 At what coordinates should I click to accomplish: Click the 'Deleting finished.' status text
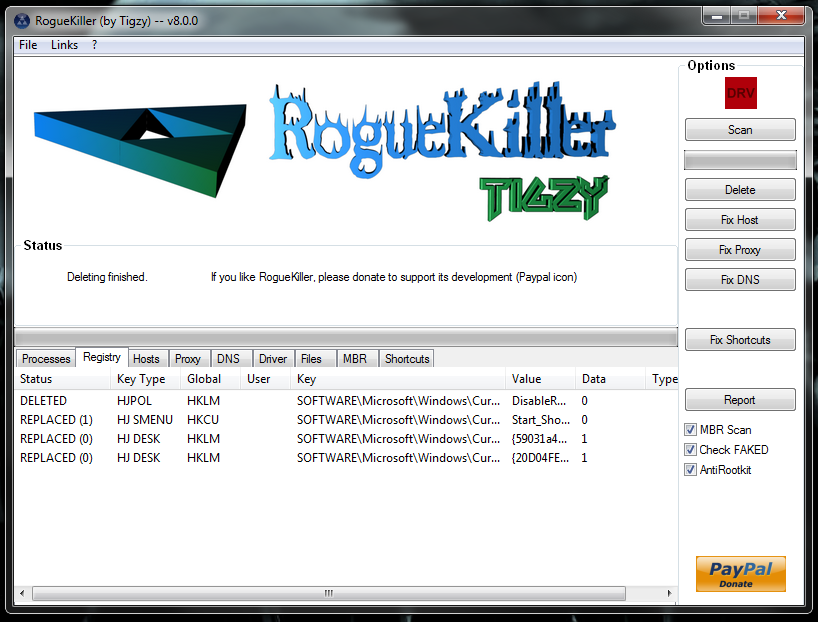(107, 277)
